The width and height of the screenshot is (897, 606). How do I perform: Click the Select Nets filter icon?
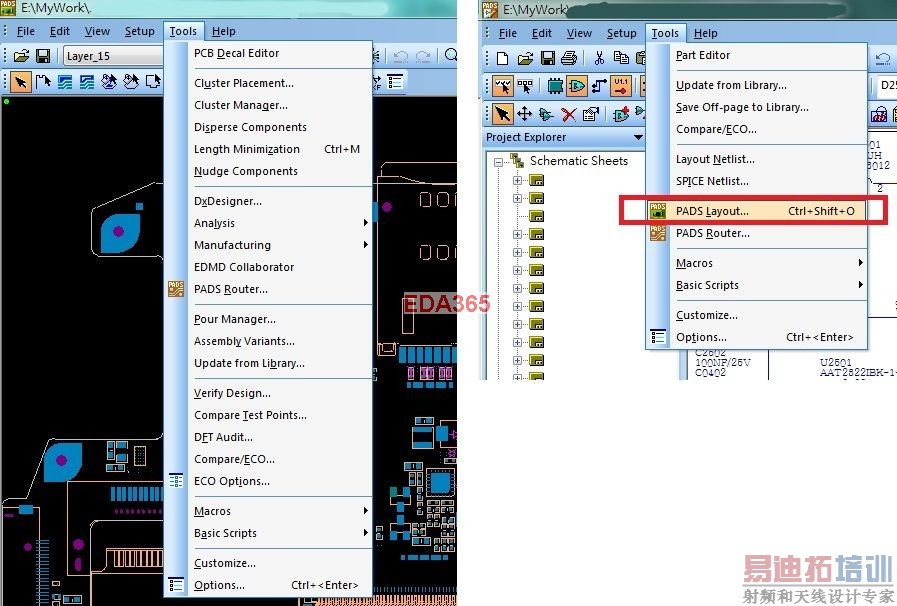pyautogui.click(x=599, y=86)
